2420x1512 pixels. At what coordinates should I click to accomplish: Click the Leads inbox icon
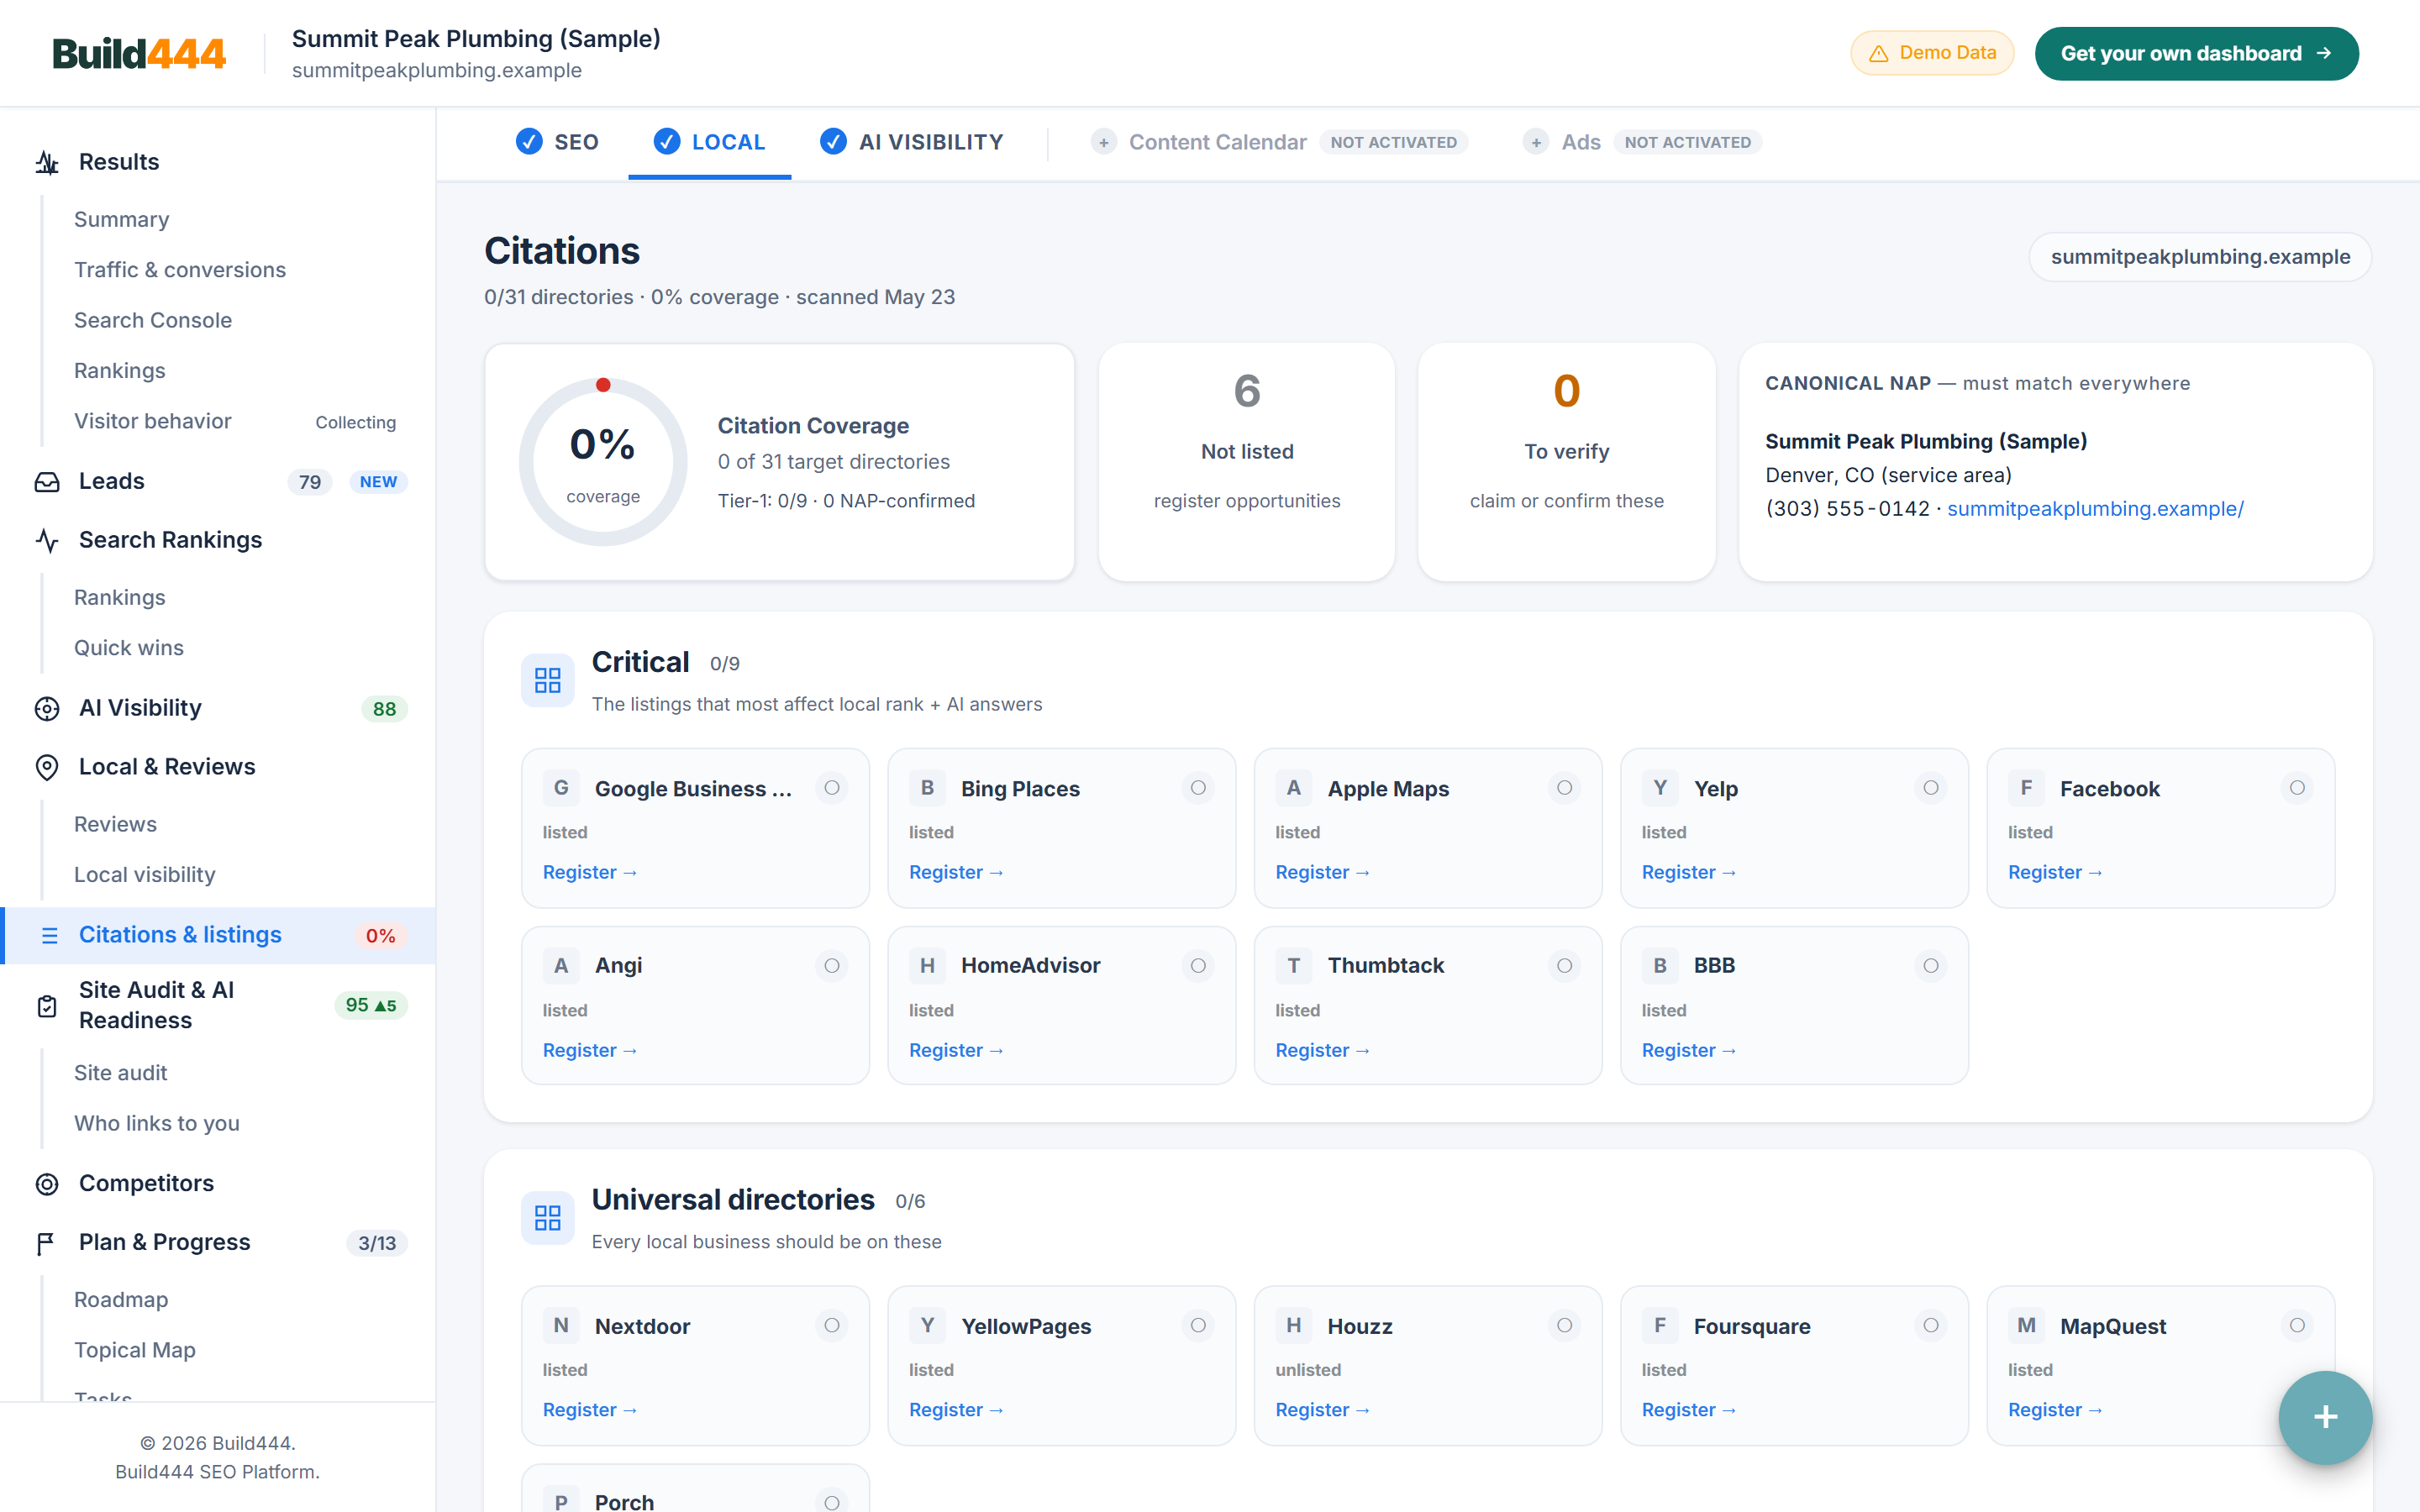point(47,482)
